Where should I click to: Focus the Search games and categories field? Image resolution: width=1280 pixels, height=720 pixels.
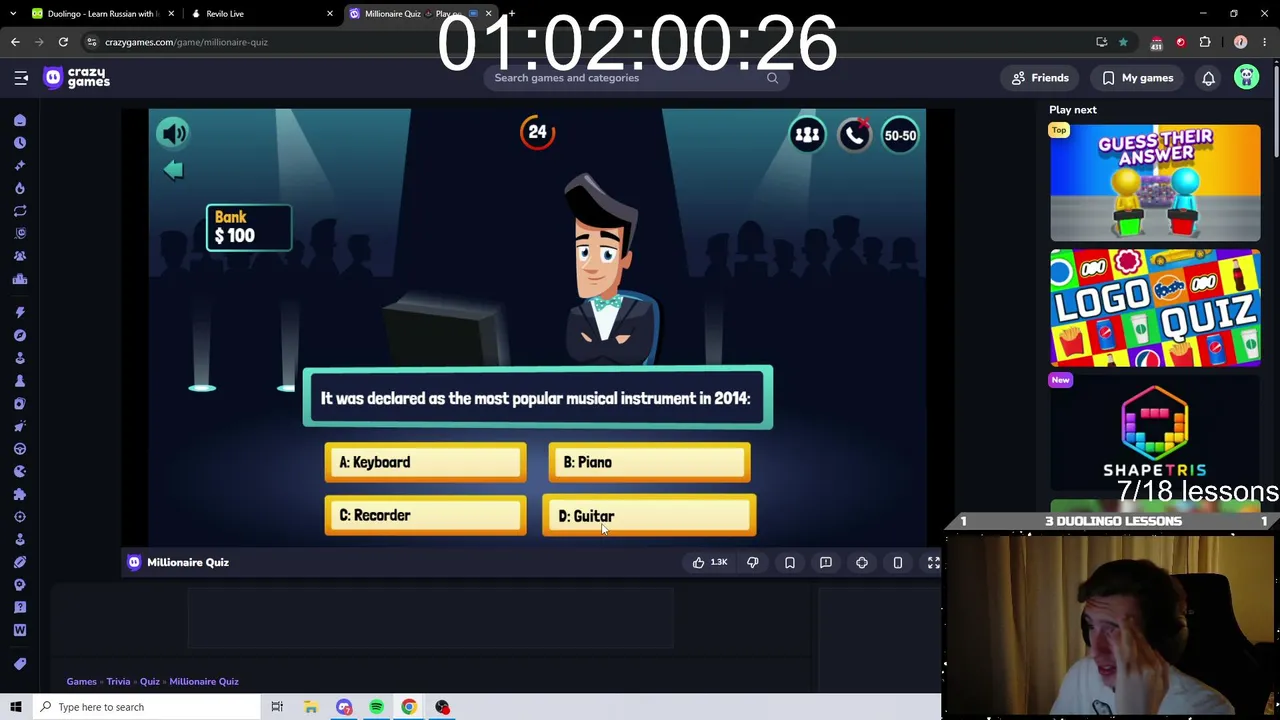(x=635, y=78)
